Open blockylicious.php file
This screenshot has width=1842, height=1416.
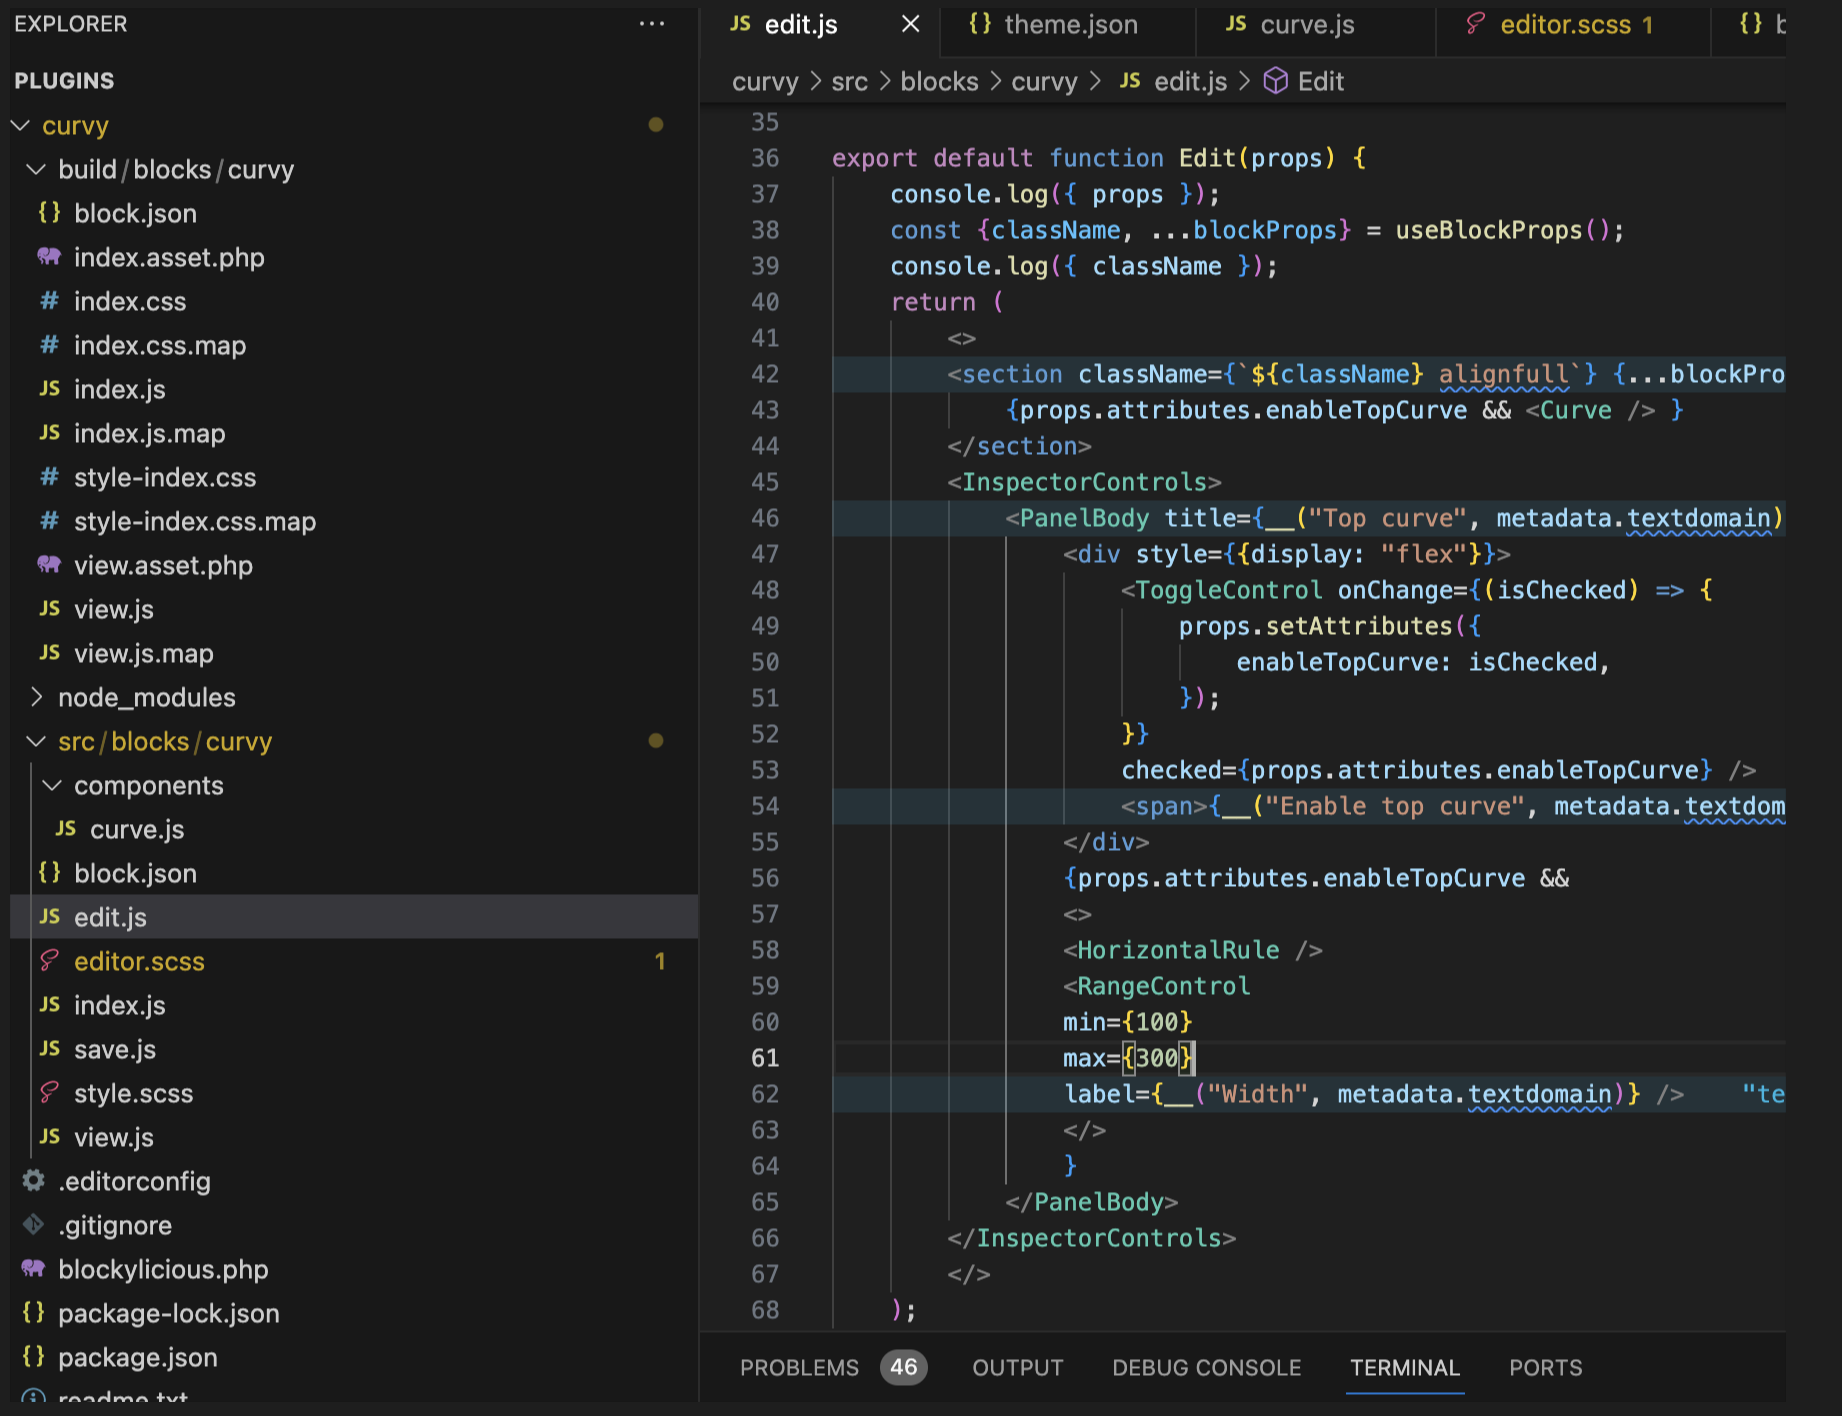(x=354, y=1269)
